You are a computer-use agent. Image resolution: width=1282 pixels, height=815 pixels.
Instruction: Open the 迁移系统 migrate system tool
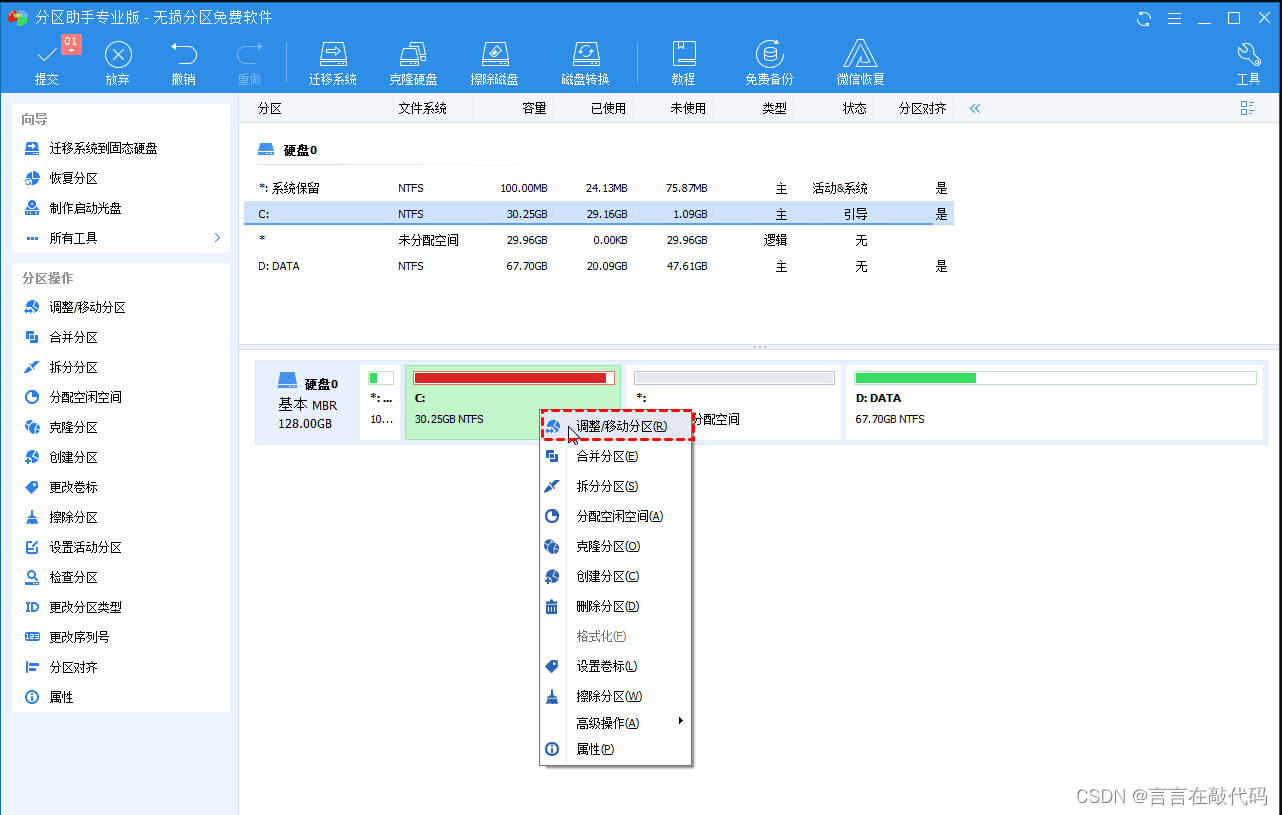(x=333, y=62)
